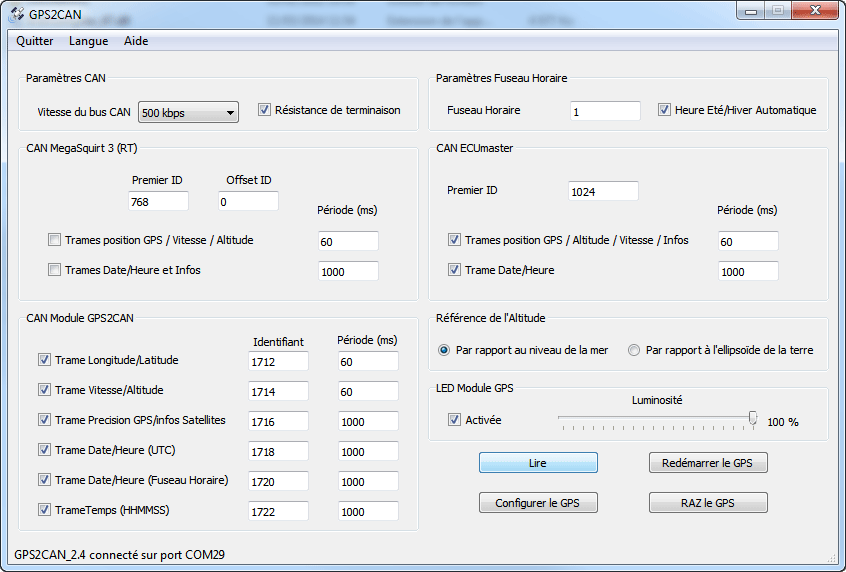Select Par rapport au niveau de la mer
The height and width of the screenshot is (572, 846).
(x=445, y=350)
